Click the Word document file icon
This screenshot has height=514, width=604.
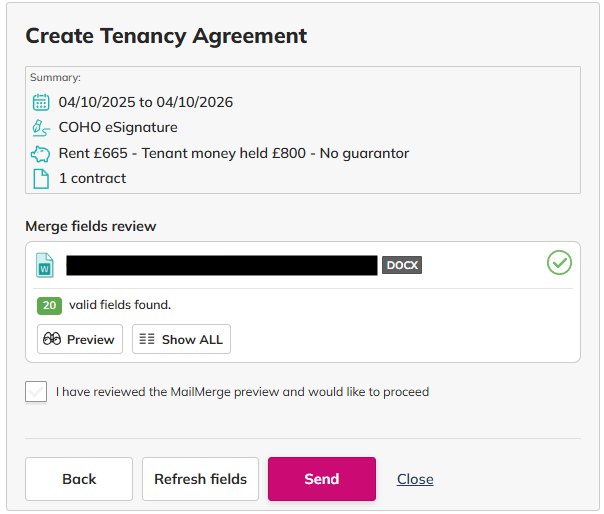[45, 265]
